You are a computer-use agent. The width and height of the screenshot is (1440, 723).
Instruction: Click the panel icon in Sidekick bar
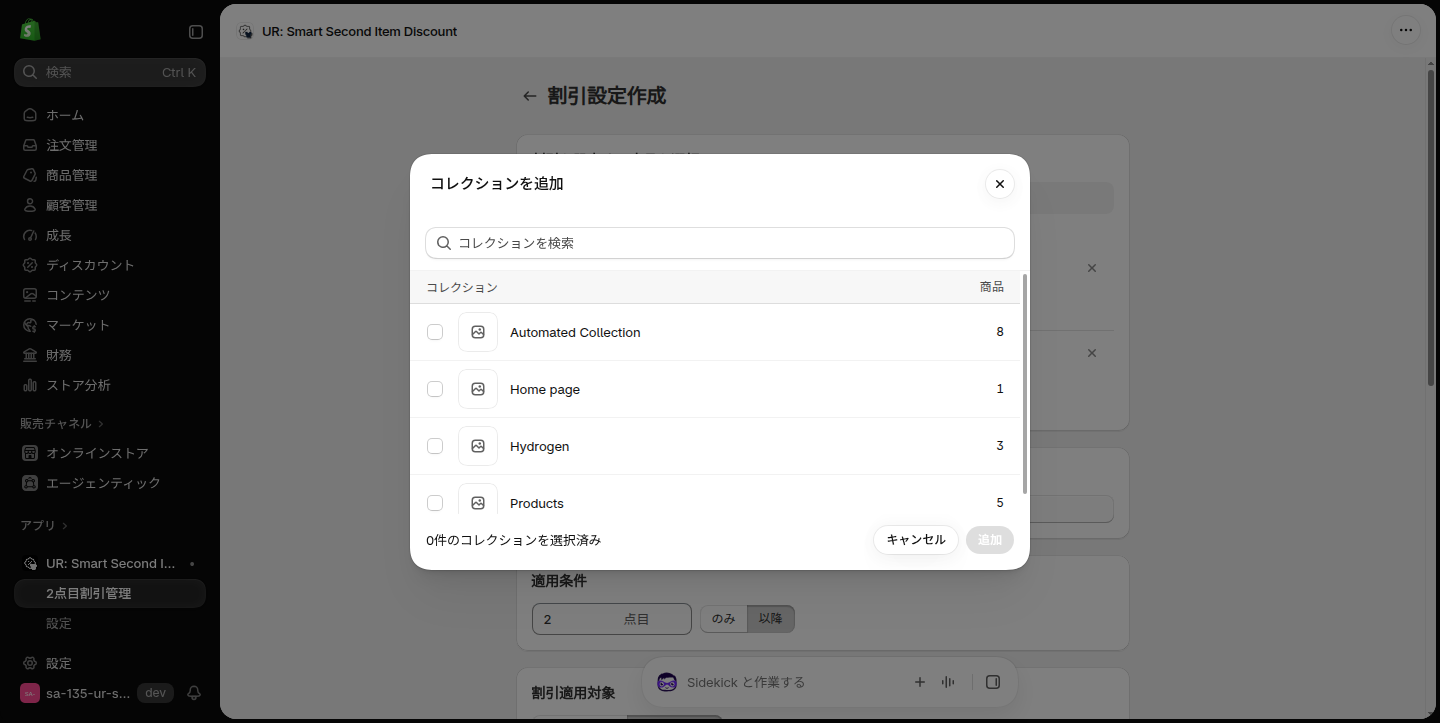pos(993,682)
